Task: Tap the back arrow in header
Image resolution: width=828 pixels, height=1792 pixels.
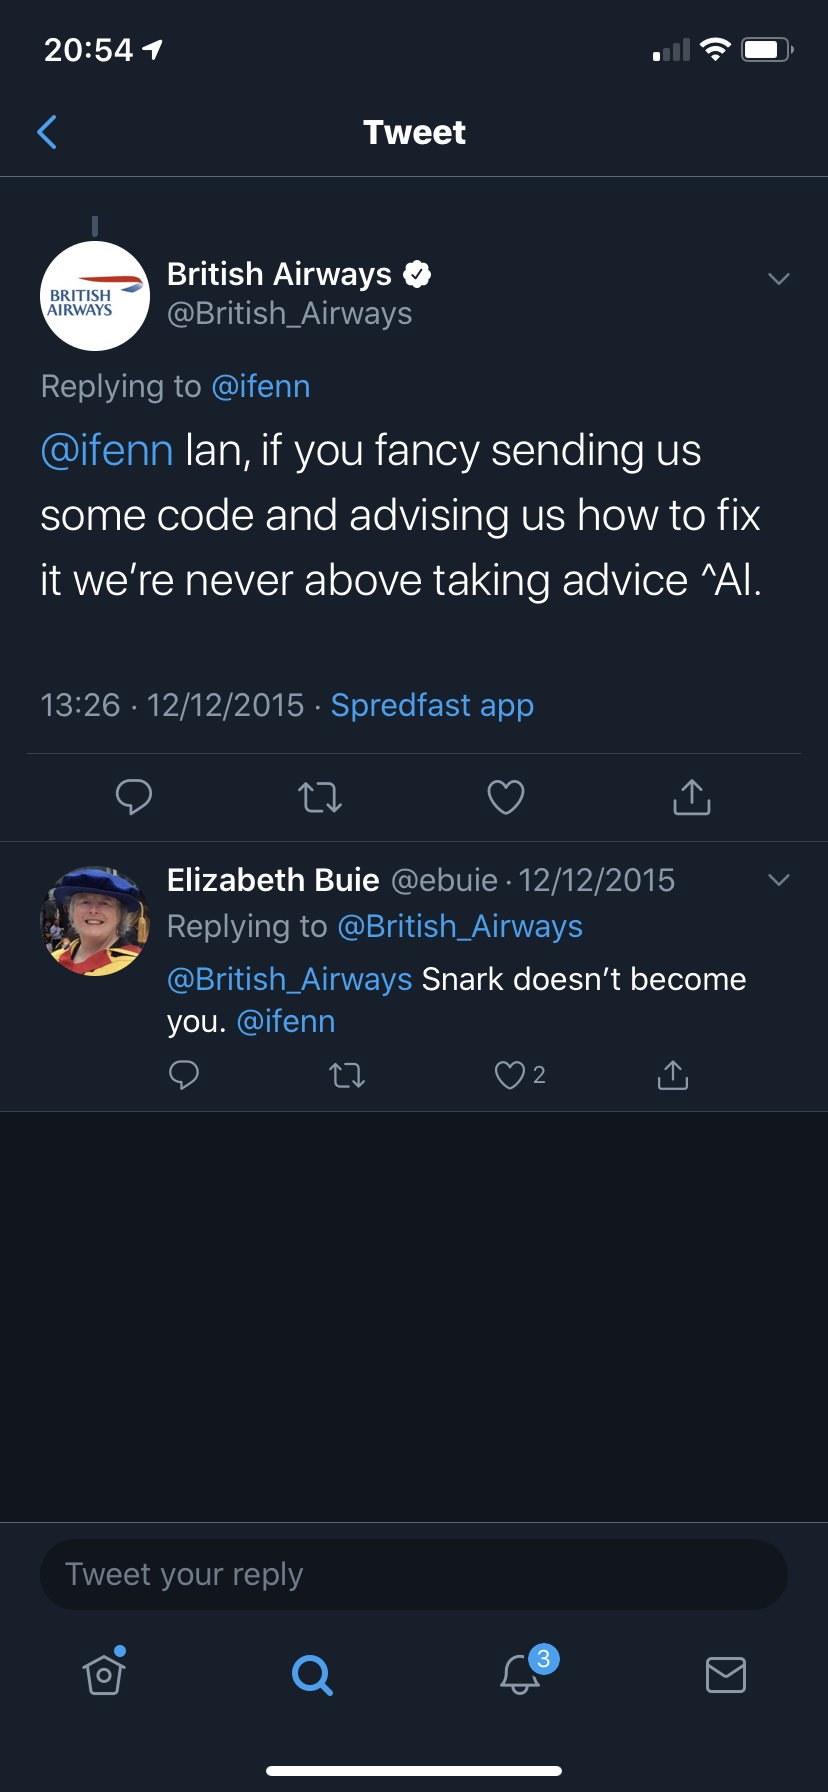Action: click(47, 132)
